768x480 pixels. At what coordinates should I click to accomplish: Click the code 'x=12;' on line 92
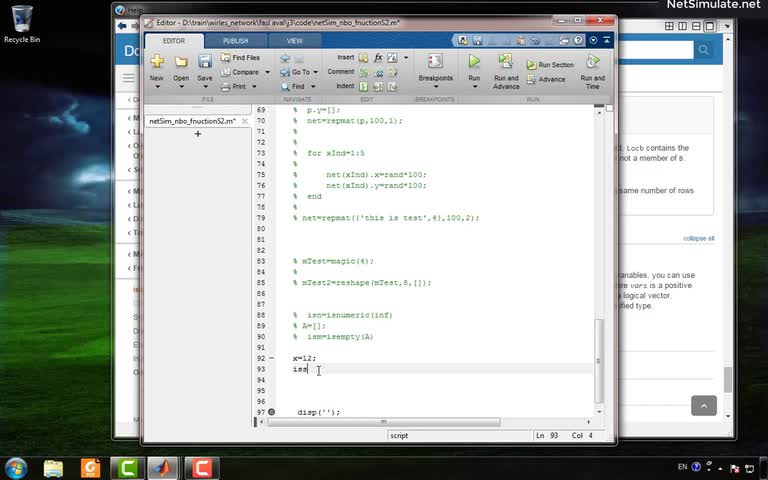click(x=304, y=358)
